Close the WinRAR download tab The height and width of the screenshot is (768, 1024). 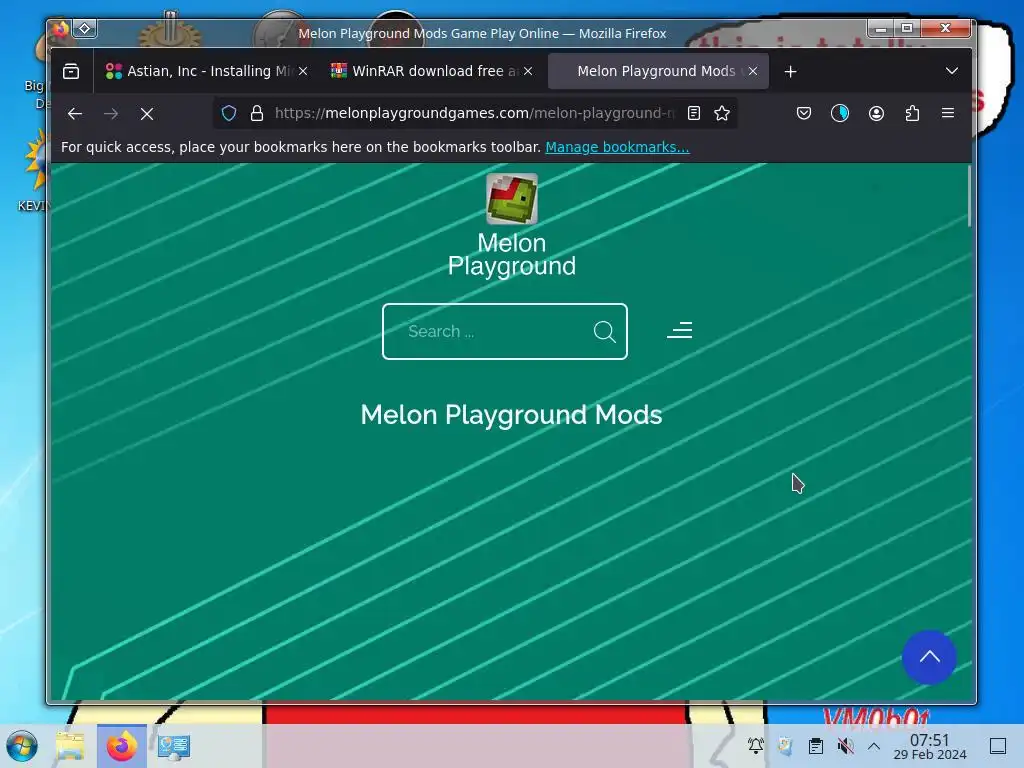click(528, 71)
